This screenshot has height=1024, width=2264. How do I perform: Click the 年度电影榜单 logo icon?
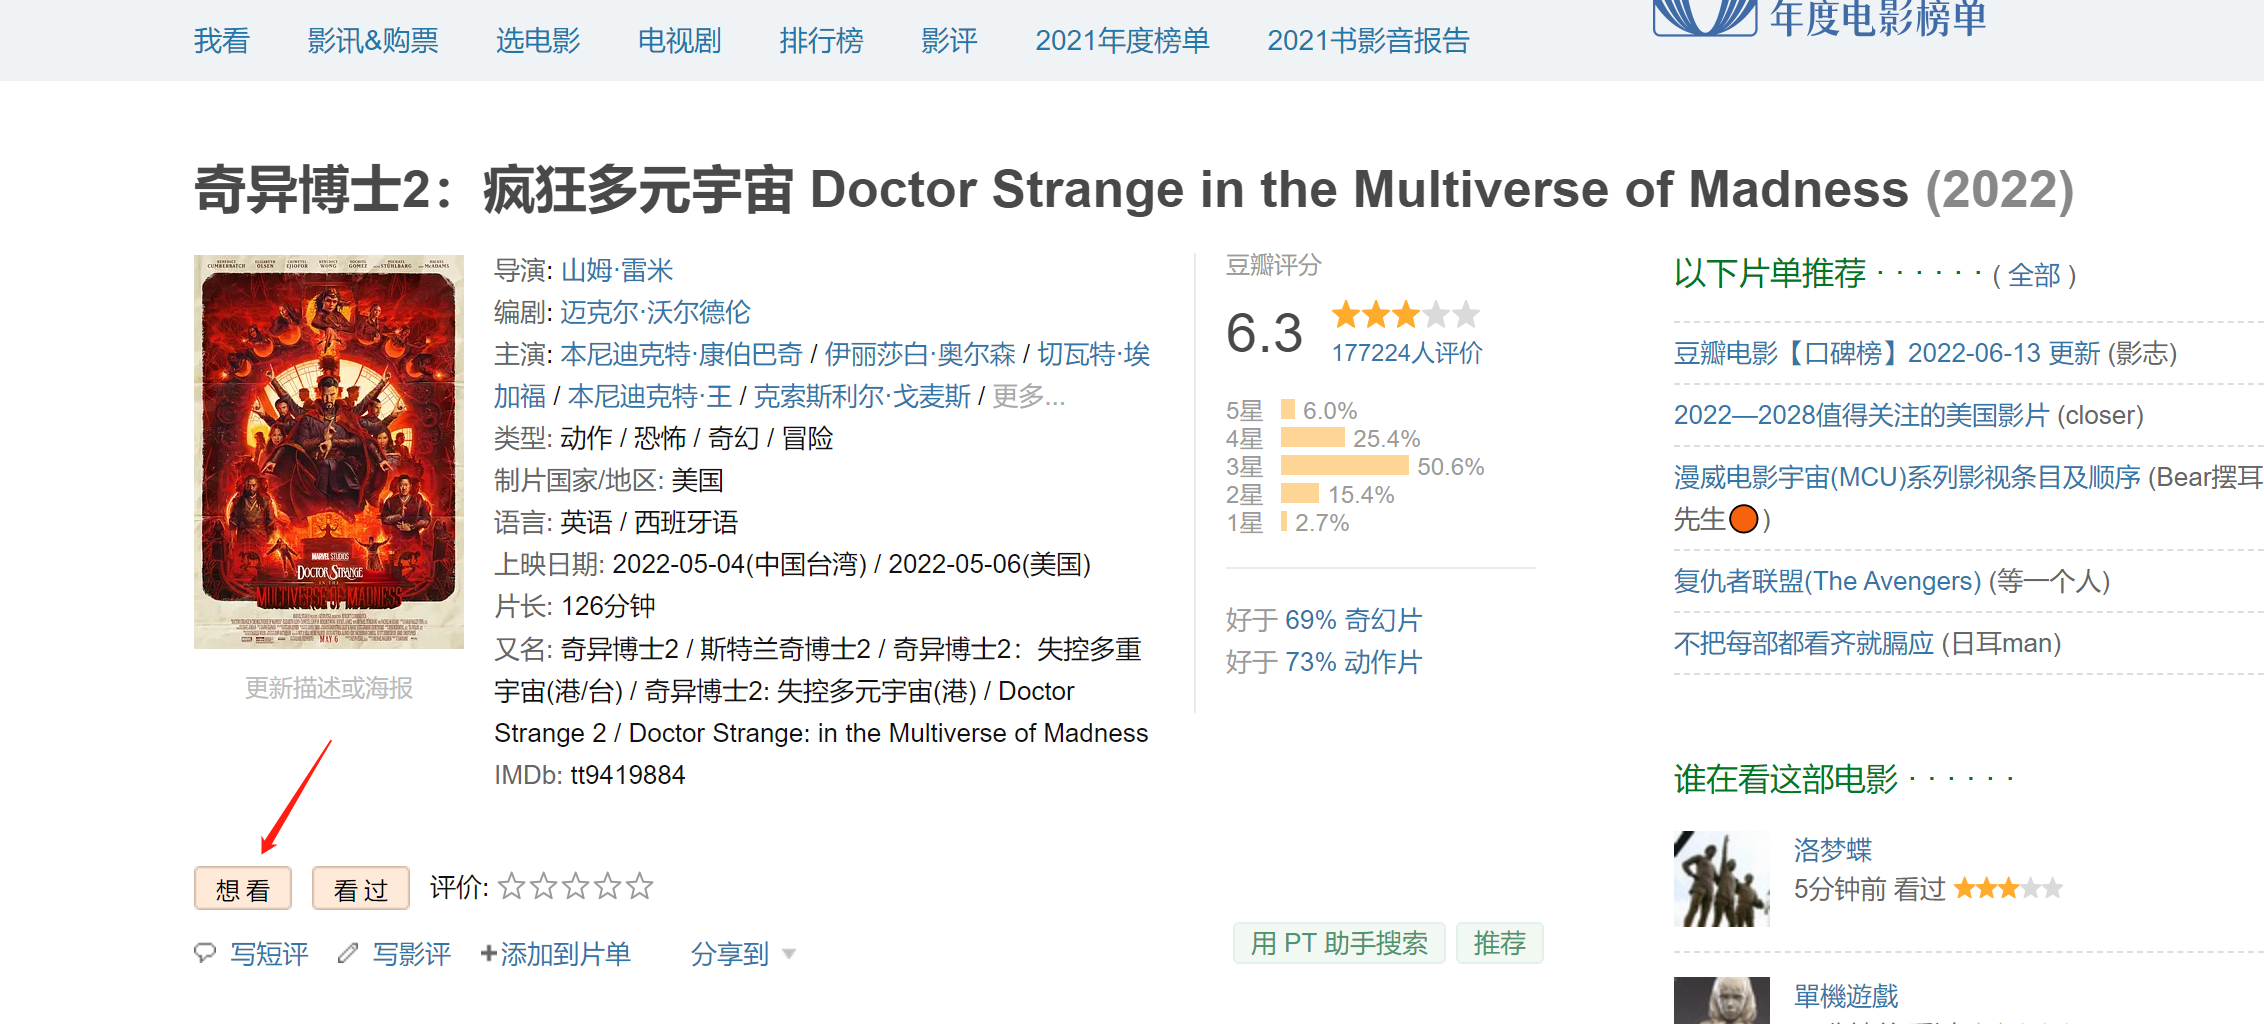(1705, 17)
